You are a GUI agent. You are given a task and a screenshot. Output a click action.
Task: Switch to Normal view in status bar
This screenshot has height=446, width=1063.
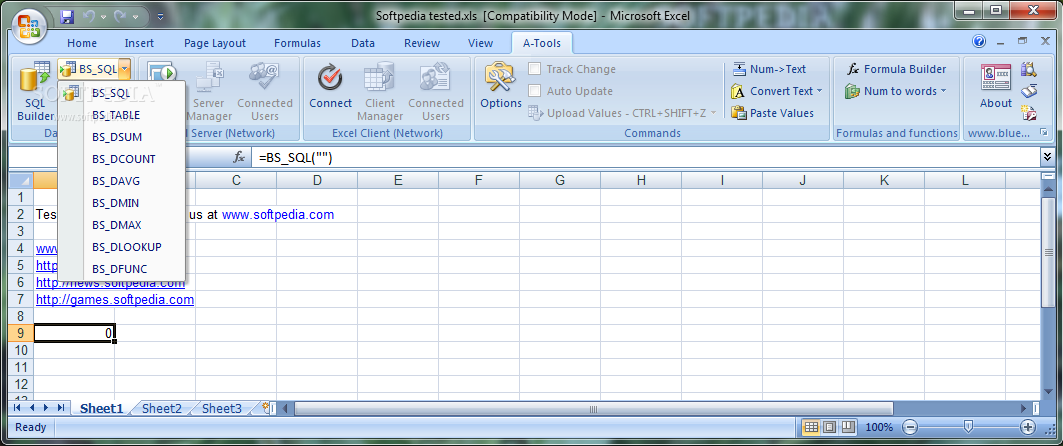click(x=811, y=428)
